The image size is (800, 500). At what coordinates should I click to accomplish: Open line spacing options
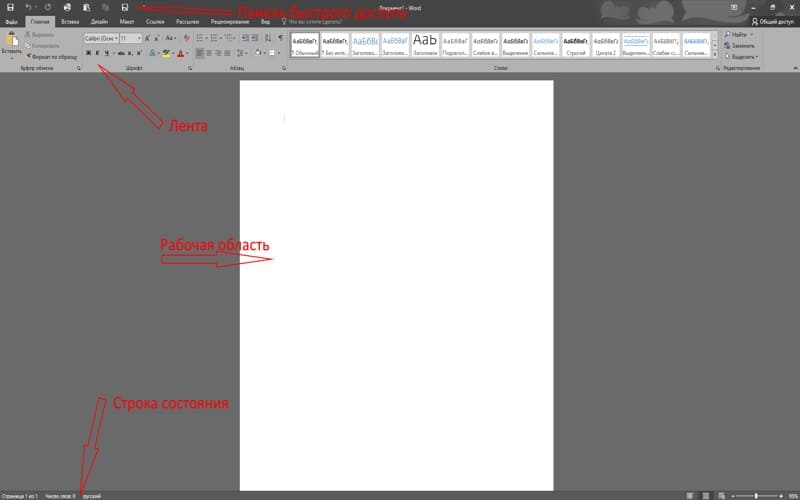tap(240, 53)
